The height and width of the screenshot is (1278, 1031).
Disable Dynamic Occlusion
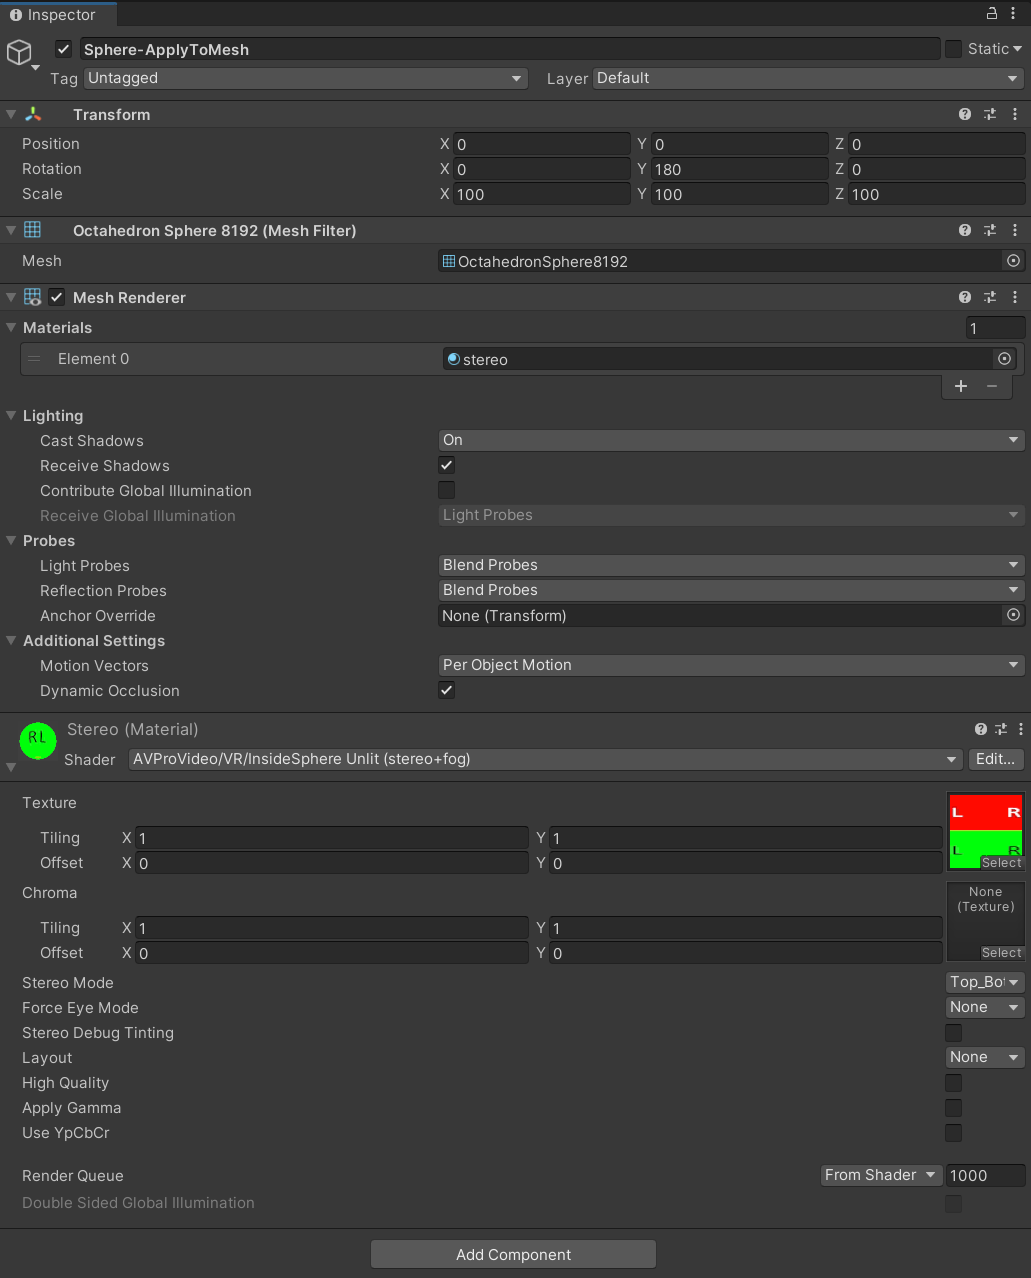point(446,690)
